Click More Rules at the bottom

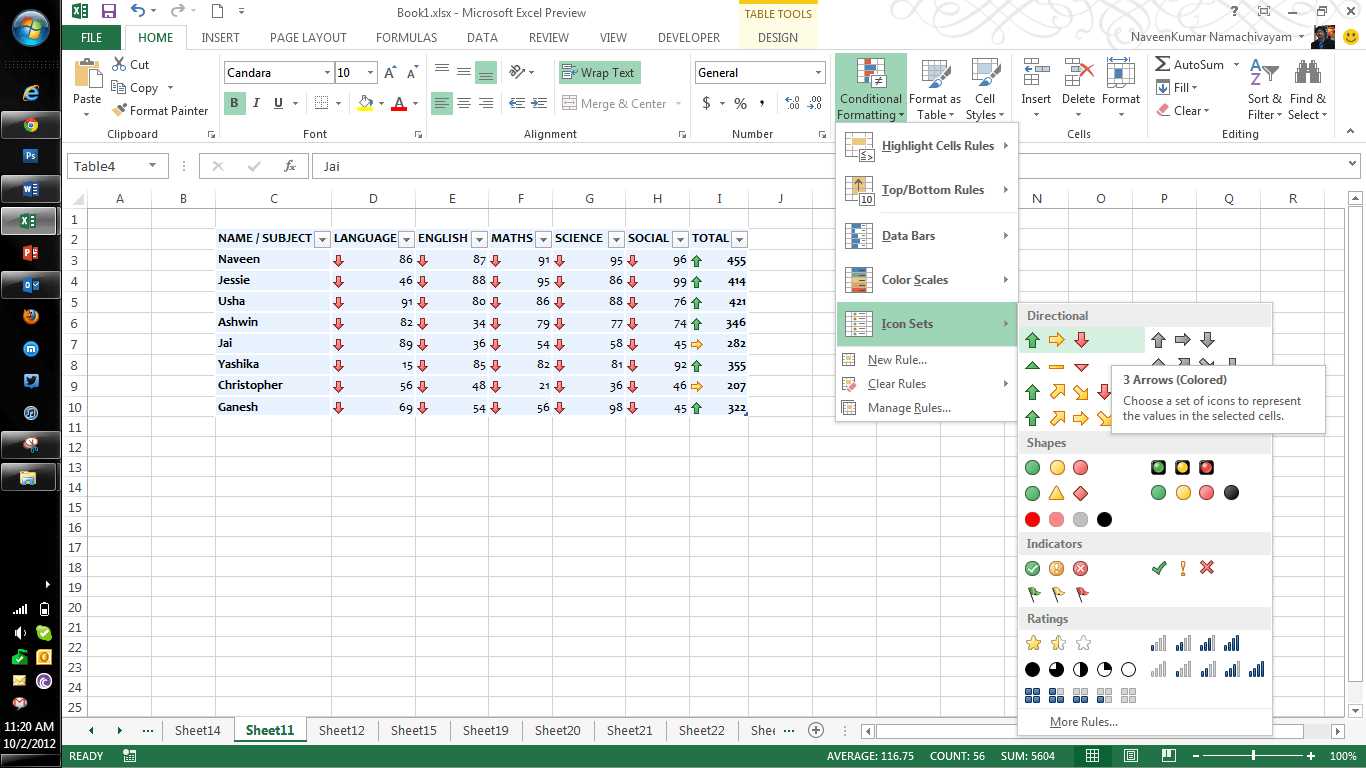pyautogui.click(x=1084, y=722)
